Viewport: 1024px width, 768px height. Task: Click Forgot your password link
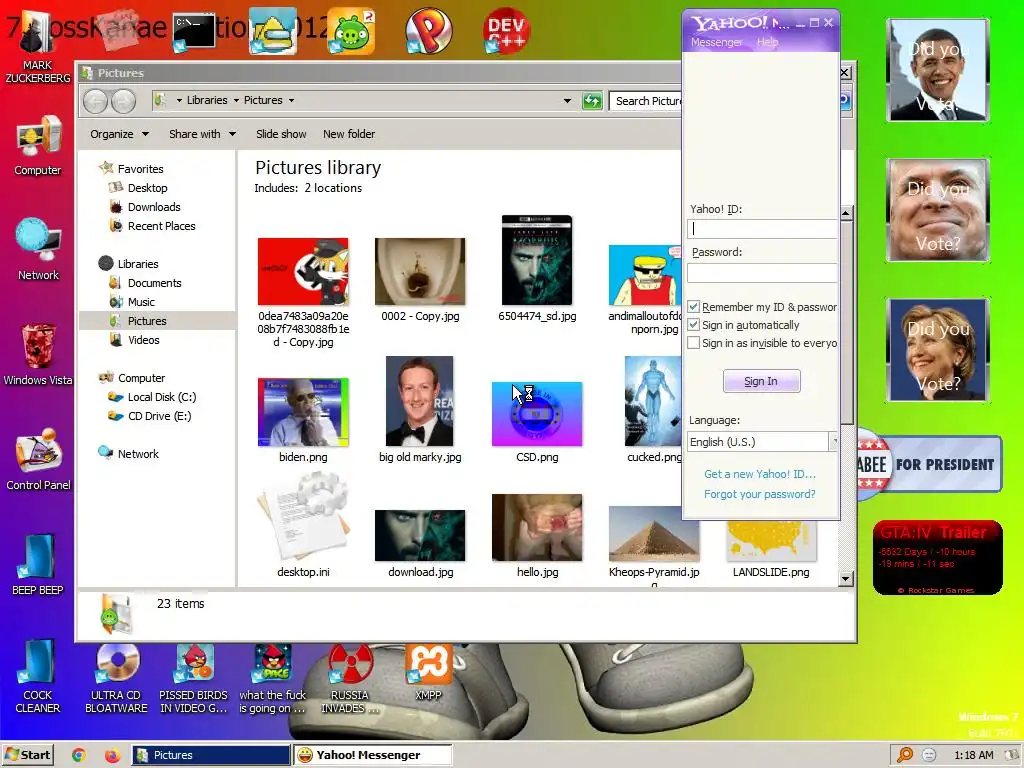tap(760, 494)
